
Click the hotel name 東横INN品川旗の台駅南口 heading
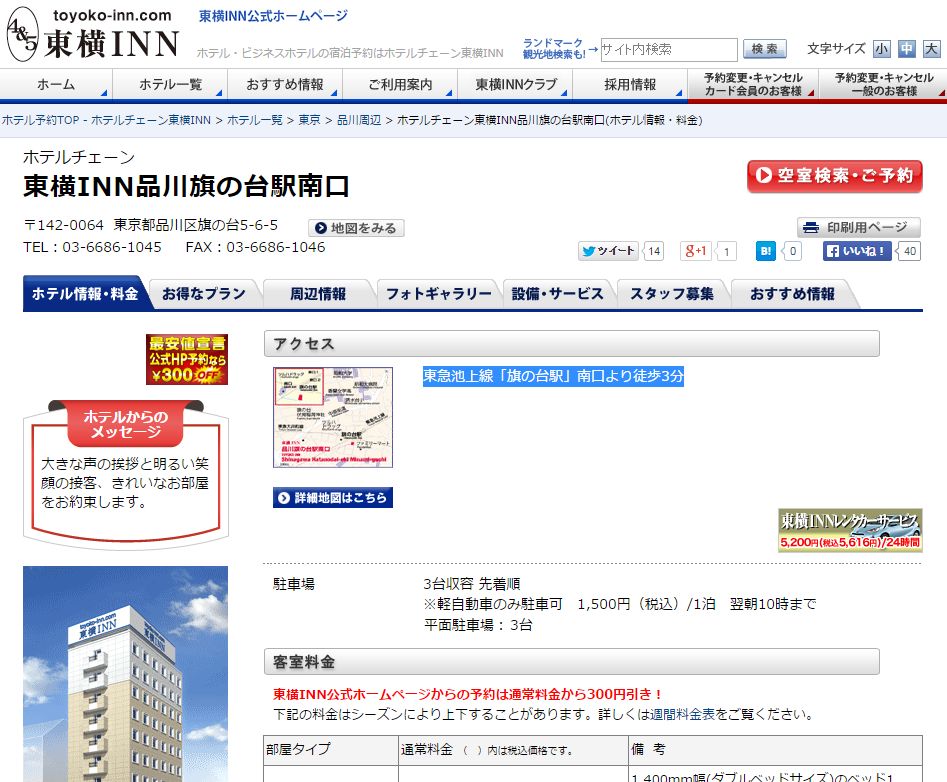pyautogui.click(x=186, y=186)
